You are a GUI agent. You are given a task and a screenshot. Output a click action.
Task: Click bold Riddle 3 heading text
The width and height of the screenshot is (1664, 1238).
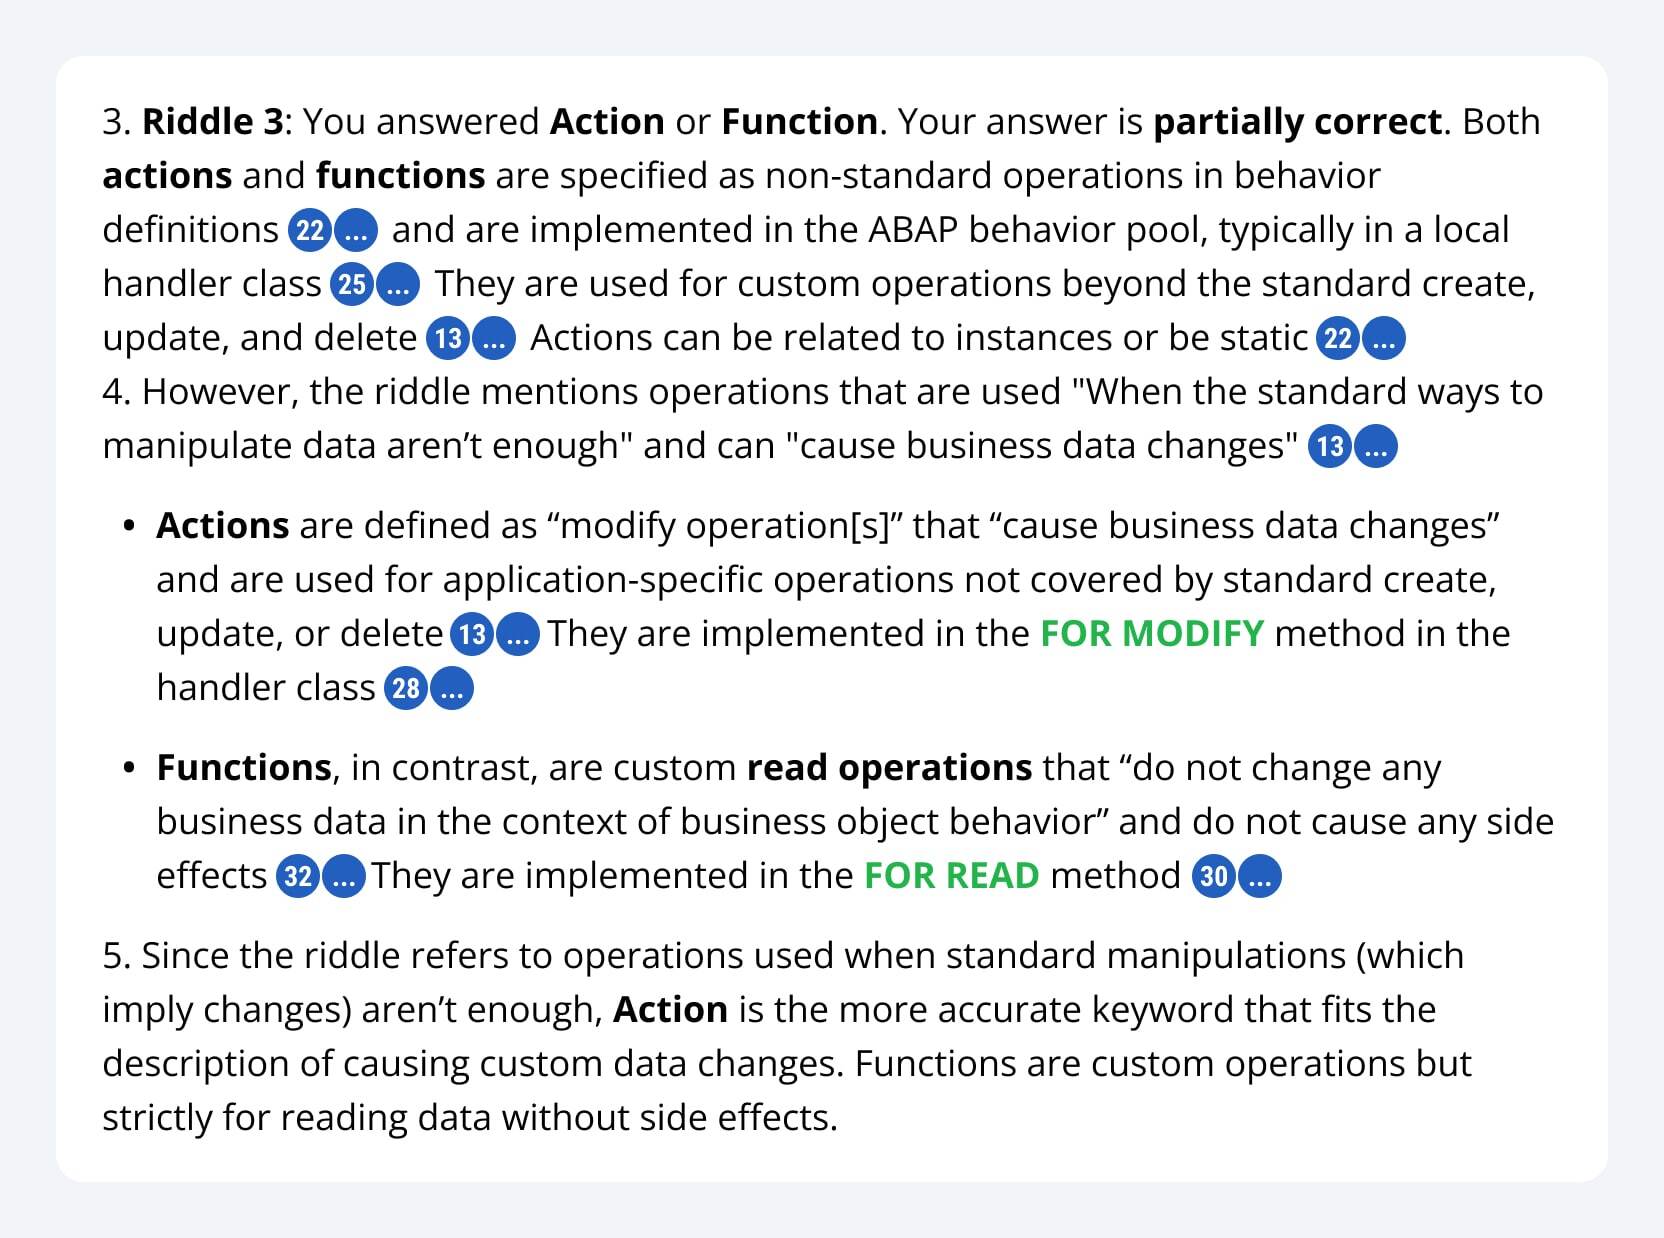pyautogui.click(x=213, y=122)
